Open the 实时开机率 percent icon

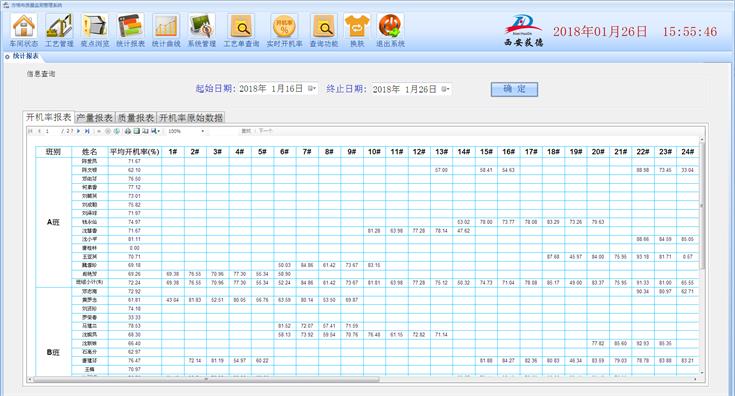pyautogui.click(x=284, y=30)
